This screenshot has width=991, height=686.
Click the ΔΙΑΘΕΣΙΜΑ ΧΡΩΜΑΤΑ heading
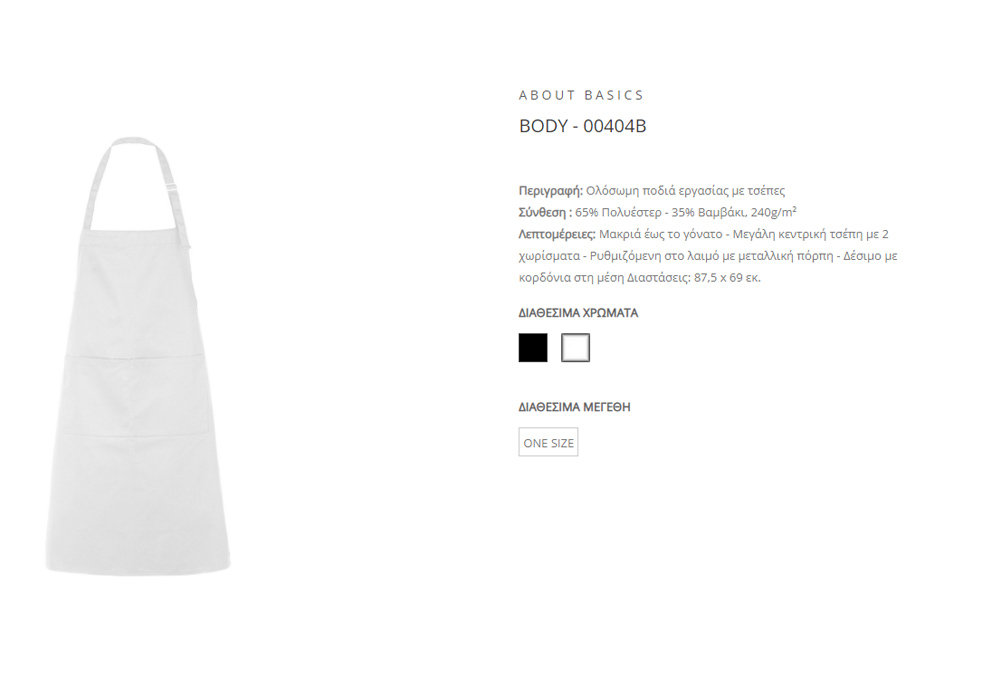578,313
